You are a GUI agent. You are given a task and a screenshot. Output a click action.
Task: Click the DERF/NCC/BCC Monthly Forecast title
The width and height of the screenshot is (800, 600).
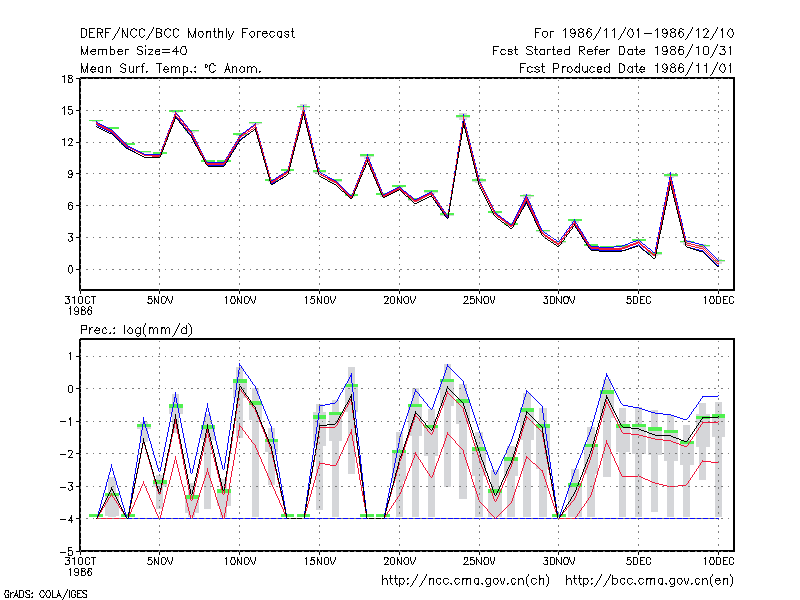pyautogui.click(x=187, y=34)
